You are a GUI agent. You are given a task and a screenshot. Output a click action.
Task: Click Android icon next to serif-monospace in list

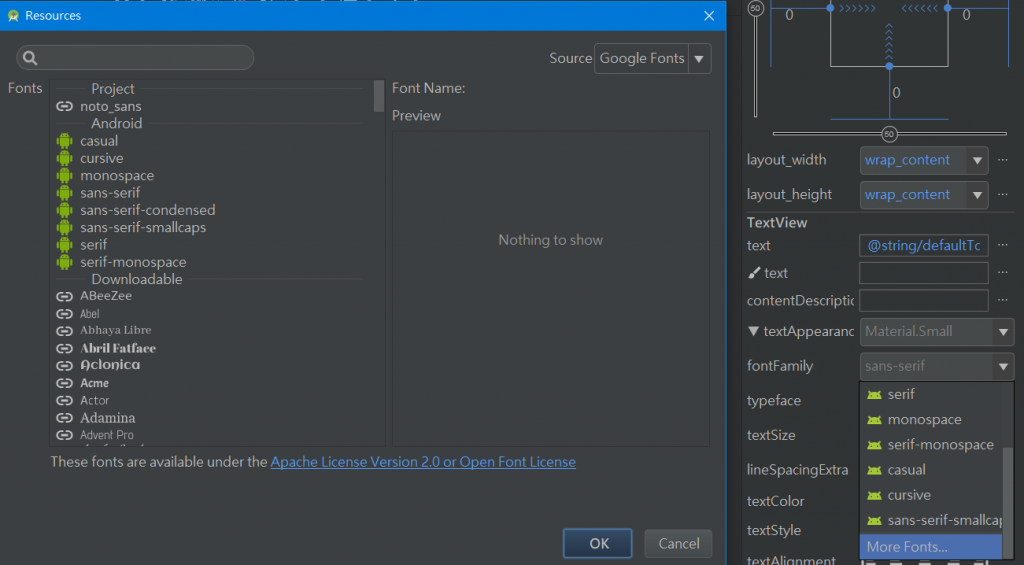(x=64, y=262)
